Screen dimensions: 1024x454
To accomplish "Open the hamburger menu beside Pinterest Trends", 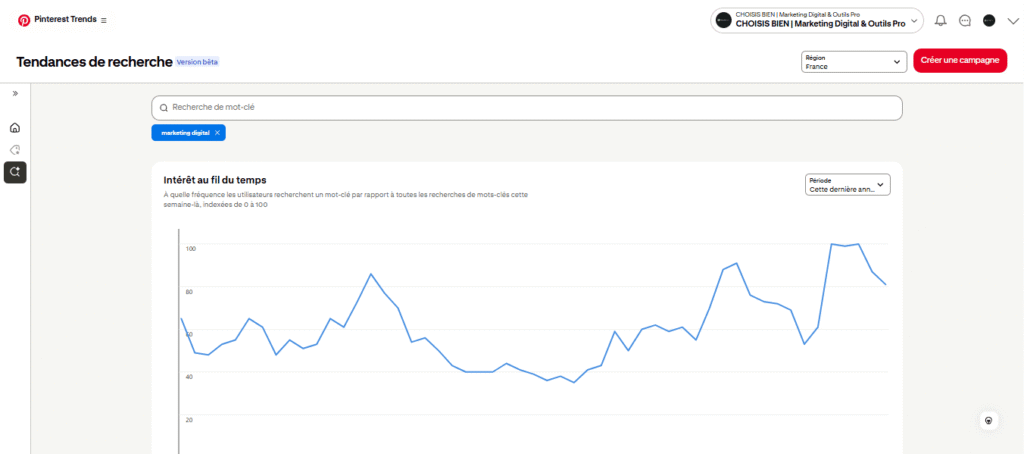I will click(103, 21).
